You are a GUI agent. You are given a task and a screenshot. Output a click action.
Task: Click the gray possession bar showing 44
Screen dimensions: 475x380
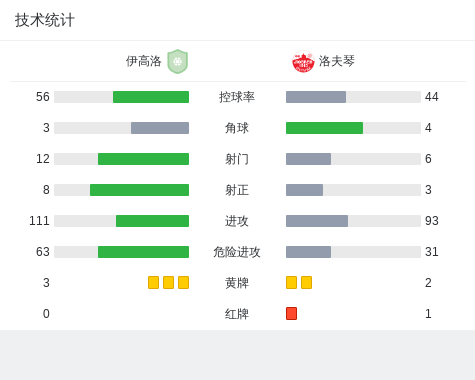point(316,97)
